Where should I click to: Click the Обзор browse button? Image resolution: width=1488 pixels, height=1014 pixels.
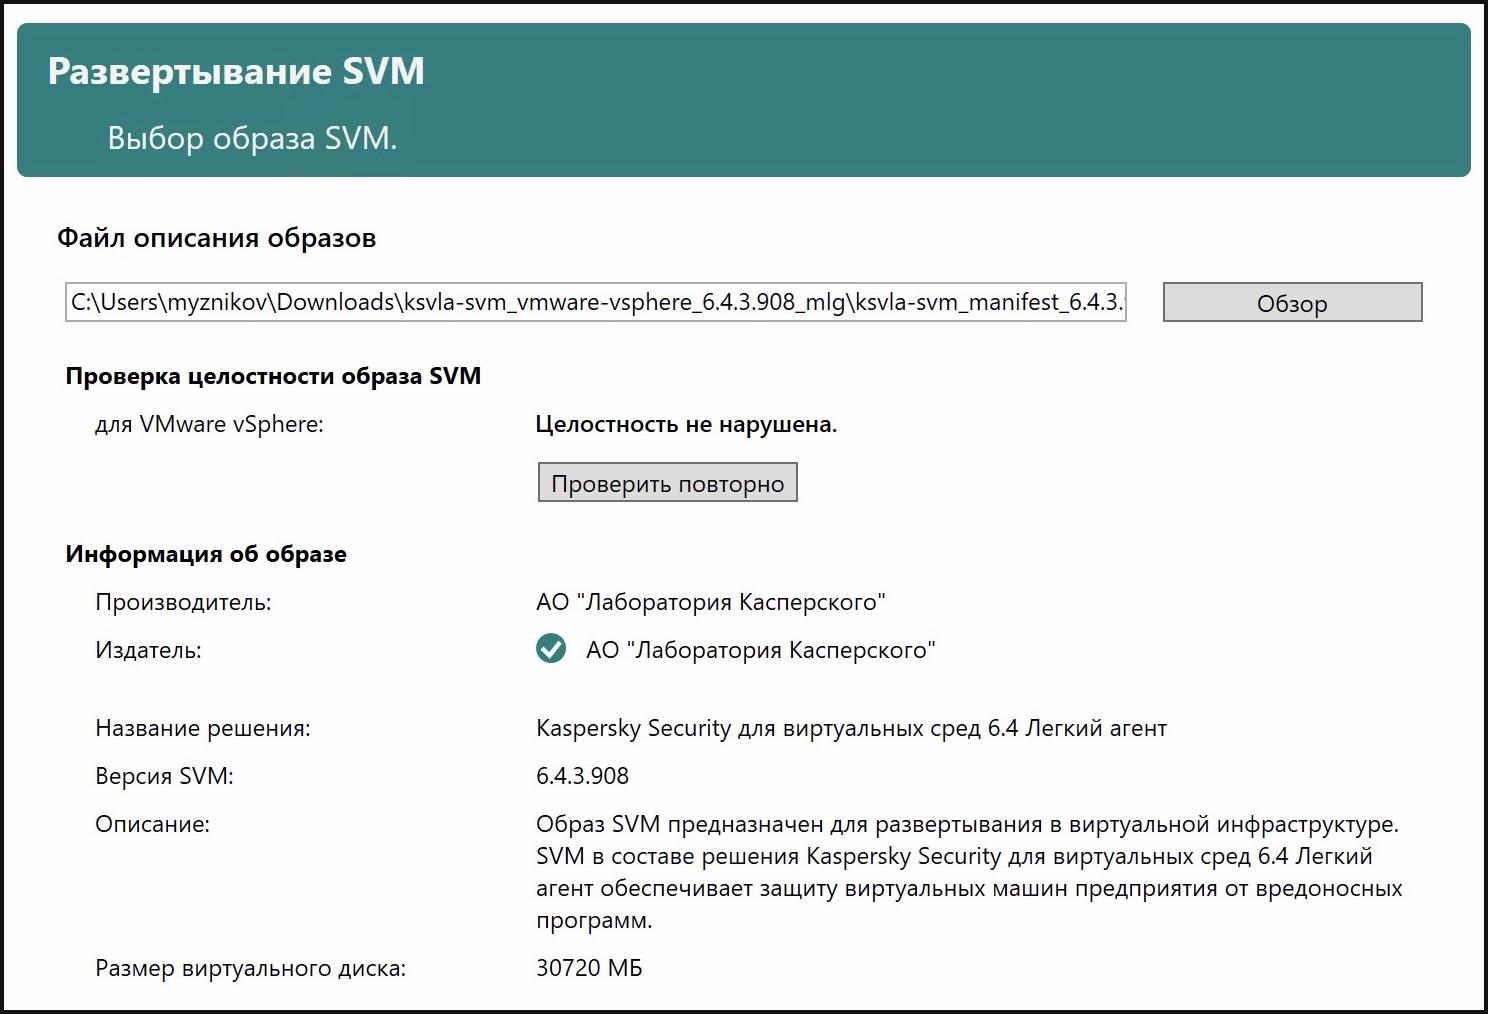click(x=1292, y=302)
